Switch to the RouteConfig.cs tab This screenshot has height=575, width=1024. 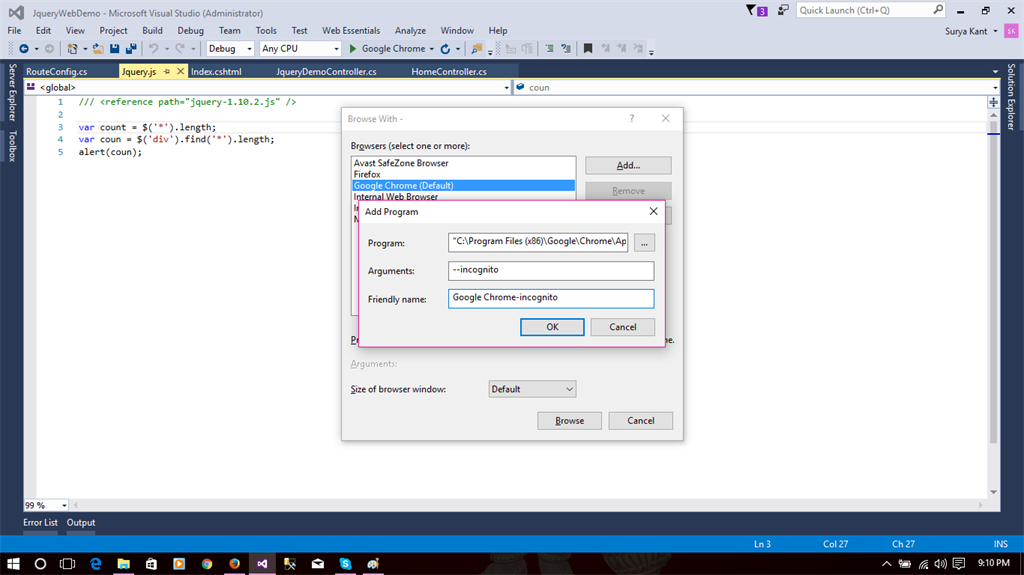(57, 71)
